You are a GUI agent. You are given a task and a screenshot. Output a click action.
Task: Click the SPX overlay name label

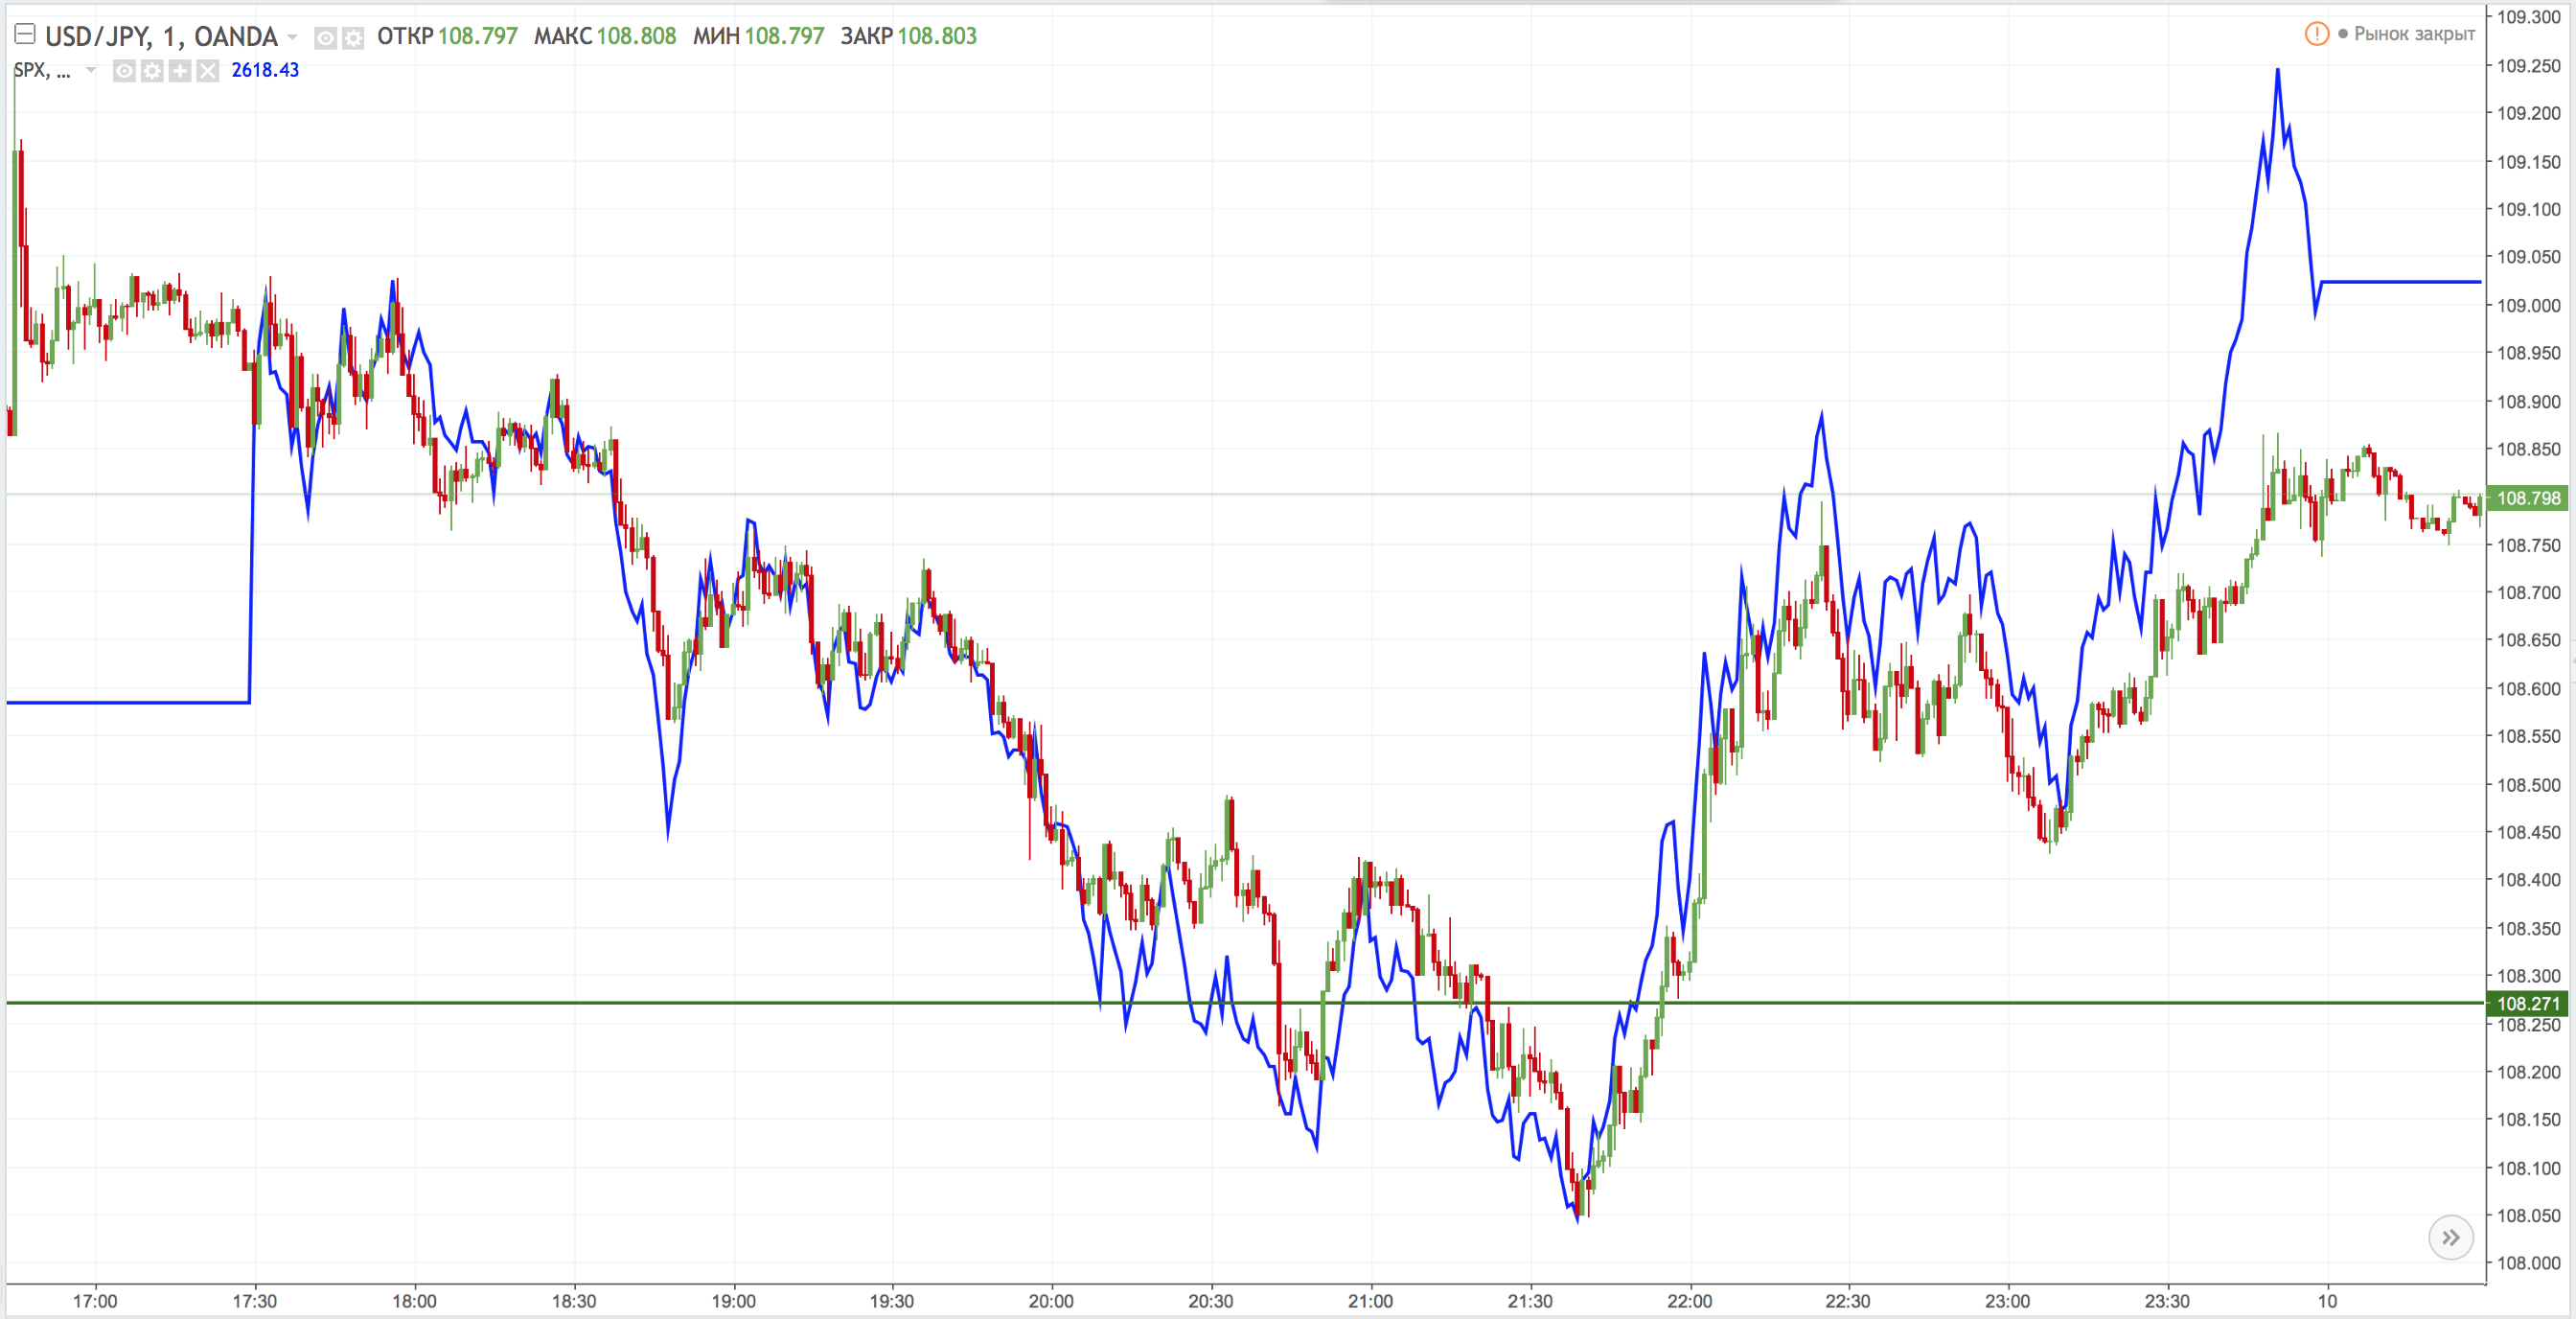click(x=42, y=70)
